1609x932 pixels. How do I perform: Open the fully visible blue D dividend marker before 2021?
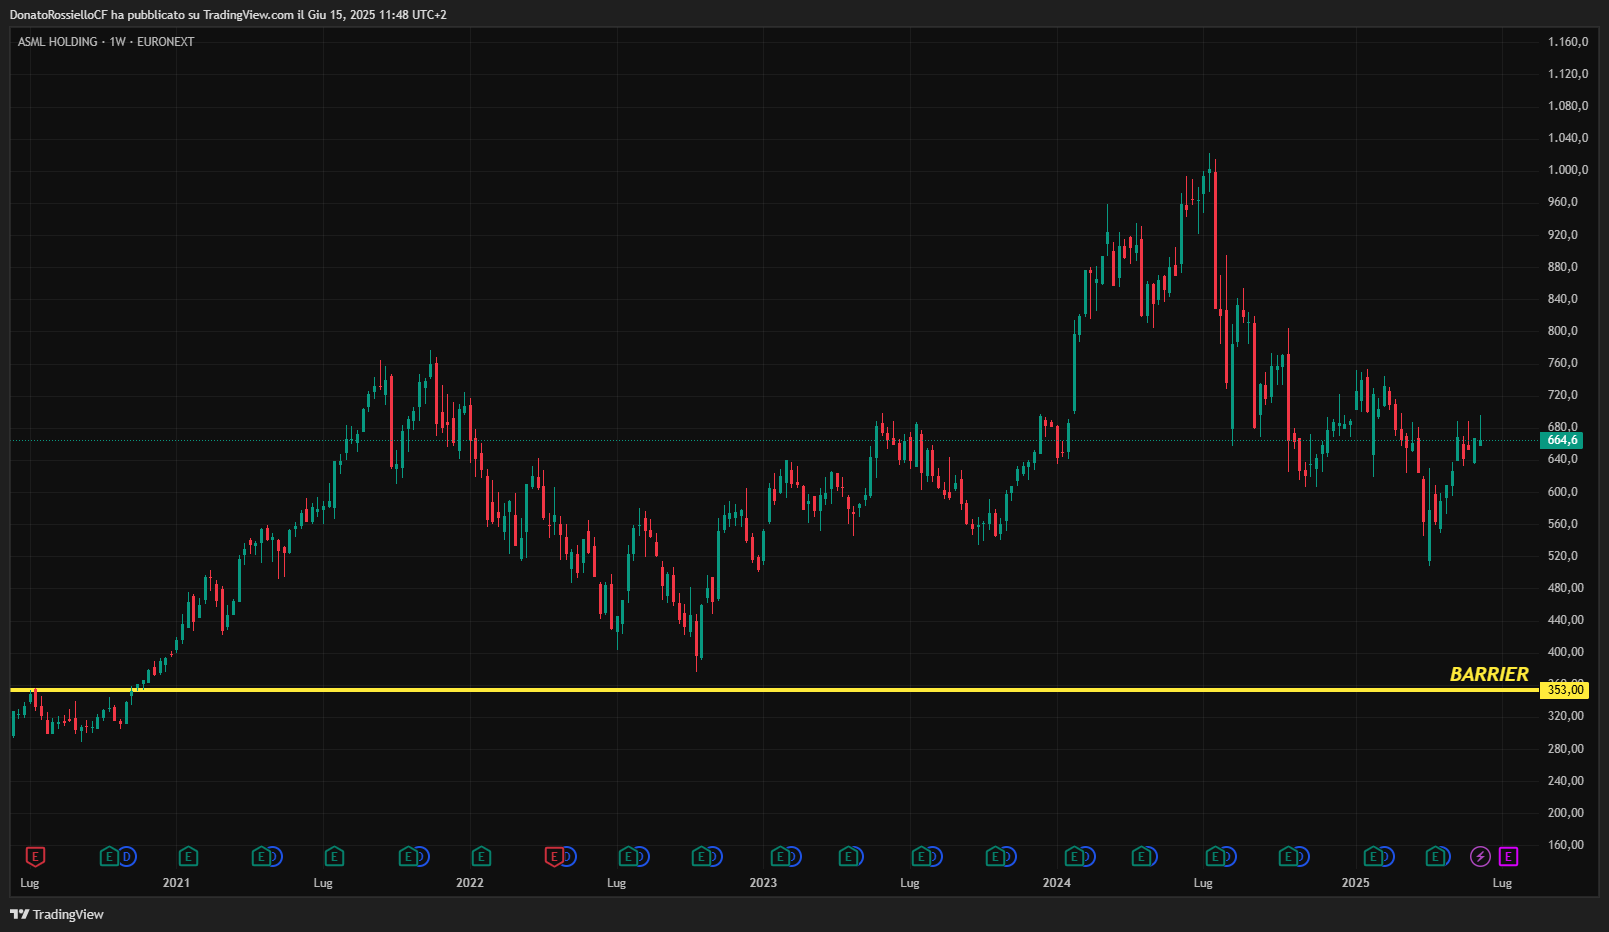pyautogui.click(x=126, y=856)
